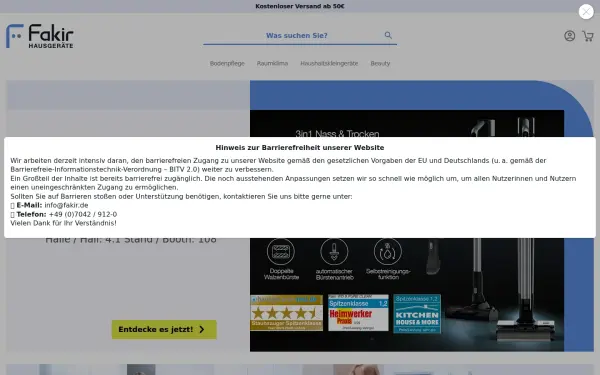Viewport: 600px width, 375px height.
Task: Open the Haushaltskleingeräte menu
Action: coord(329,64)
